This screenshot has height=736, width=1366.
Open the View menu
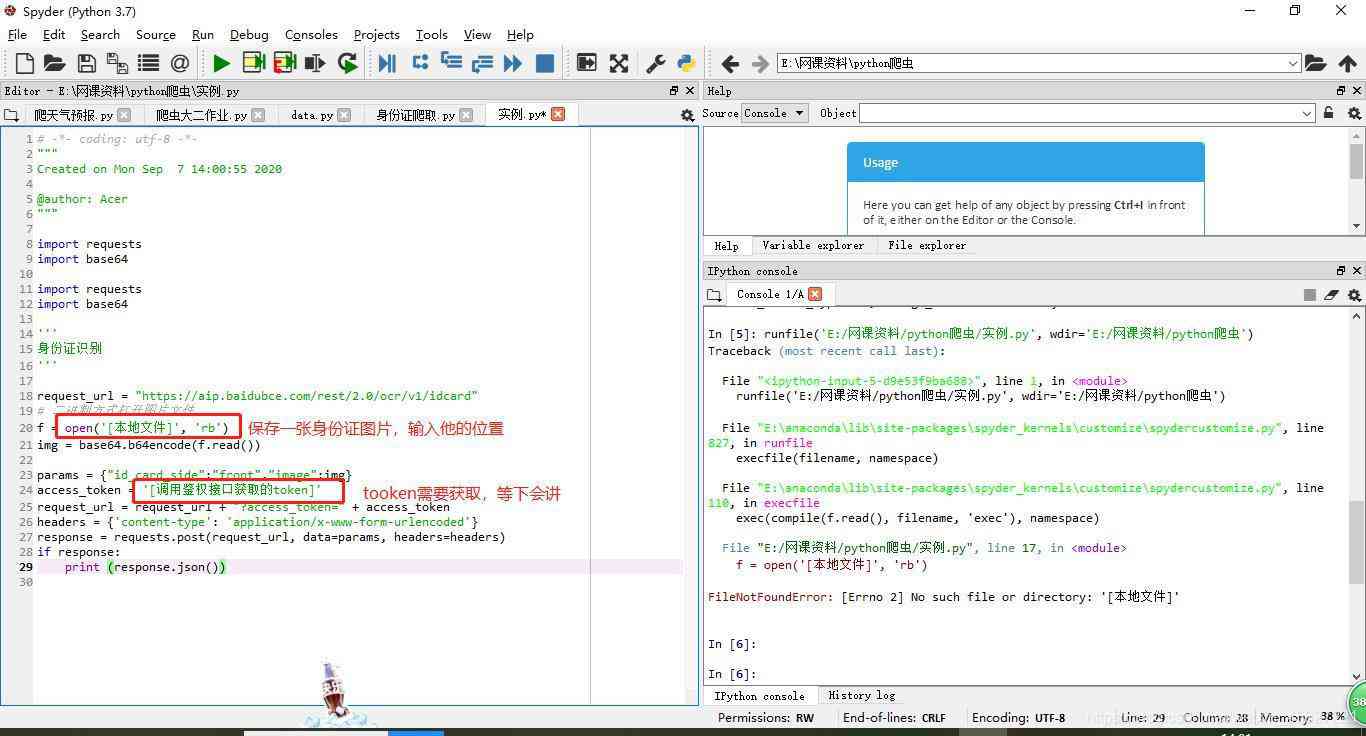(x=477, y=34)
